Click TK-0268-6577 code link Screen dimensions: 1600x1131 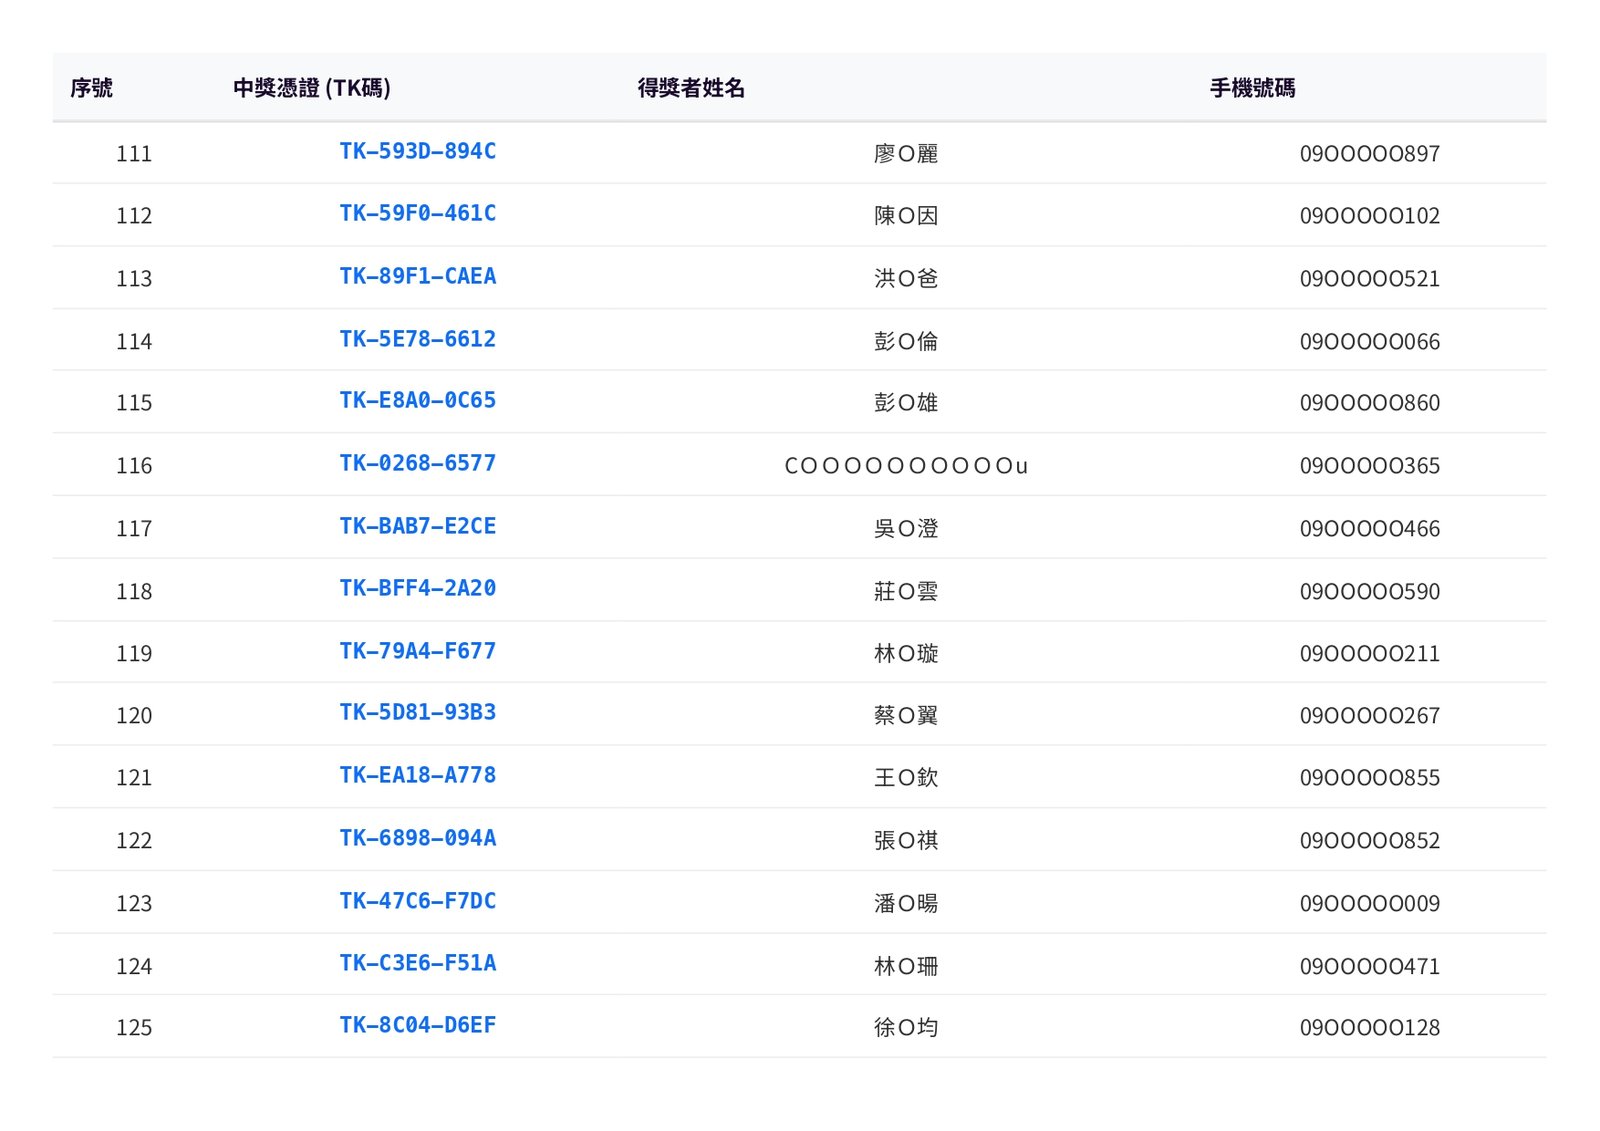tap(417, 463)
